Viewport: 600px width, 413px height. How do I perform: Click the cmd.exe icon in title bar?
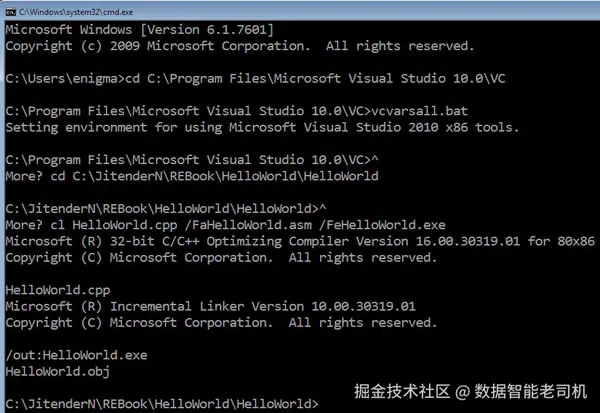point(10,12)
